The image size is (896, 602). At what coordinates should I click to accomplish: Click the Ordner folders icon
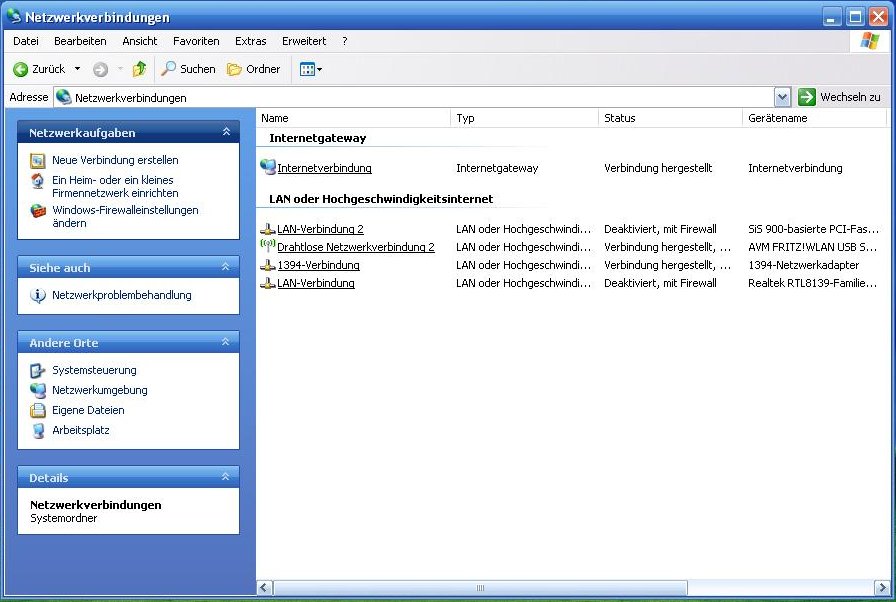click(x=234, y=69)
